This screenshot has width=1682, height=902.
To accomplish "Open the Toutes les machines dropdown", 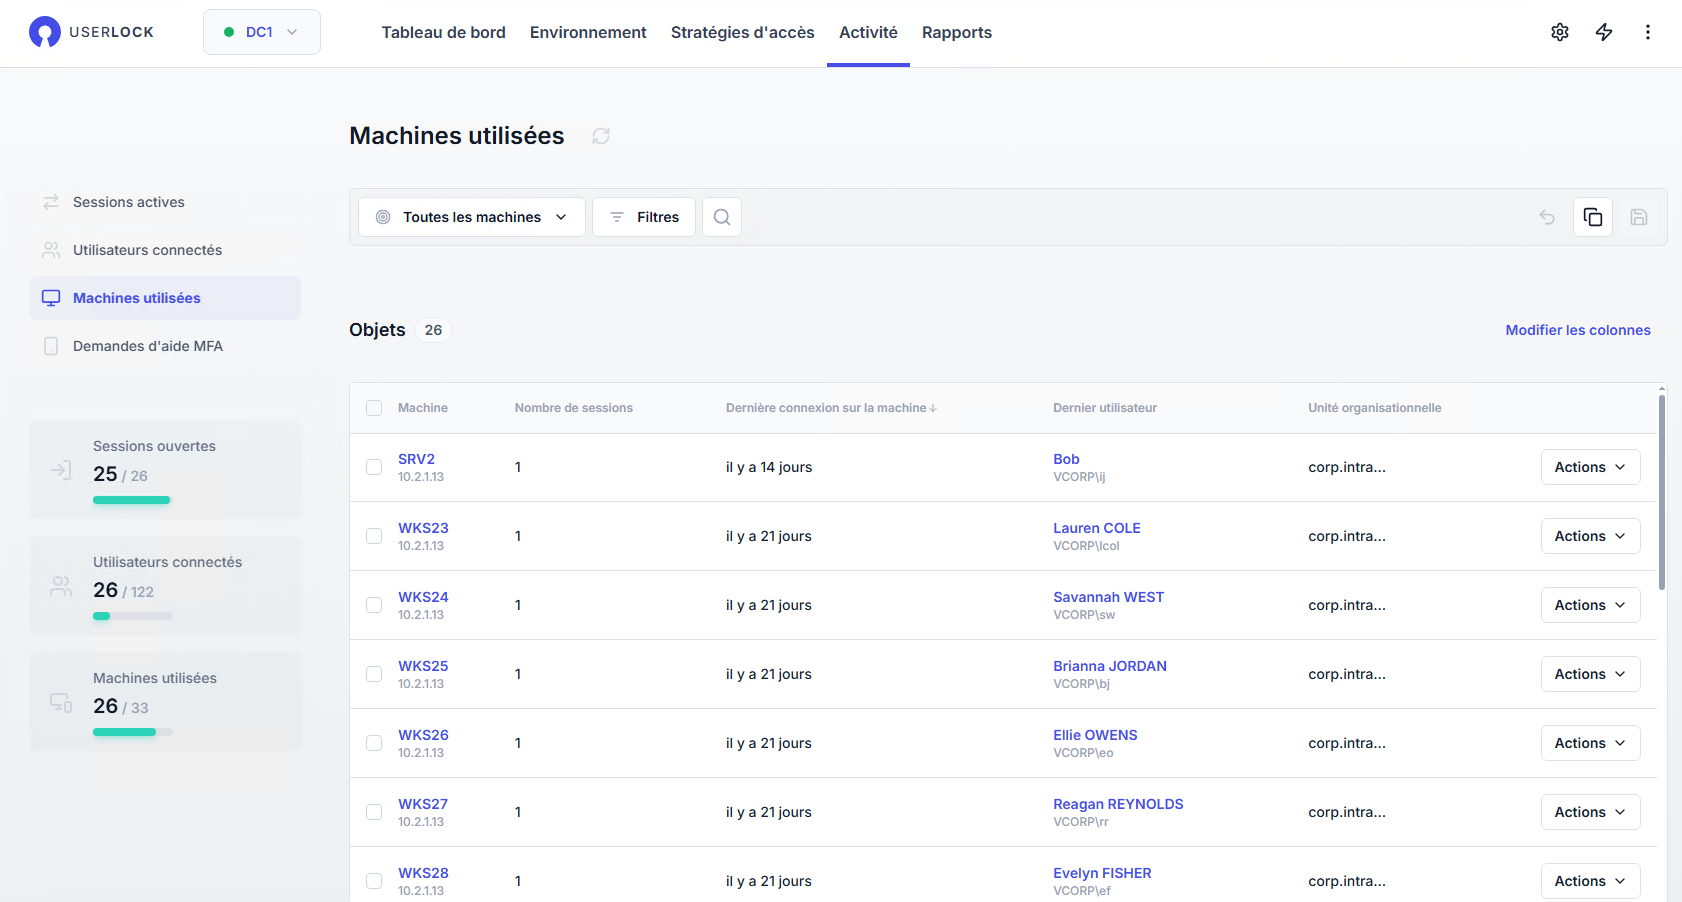I will pyautogui.click(x=472, y=217).
